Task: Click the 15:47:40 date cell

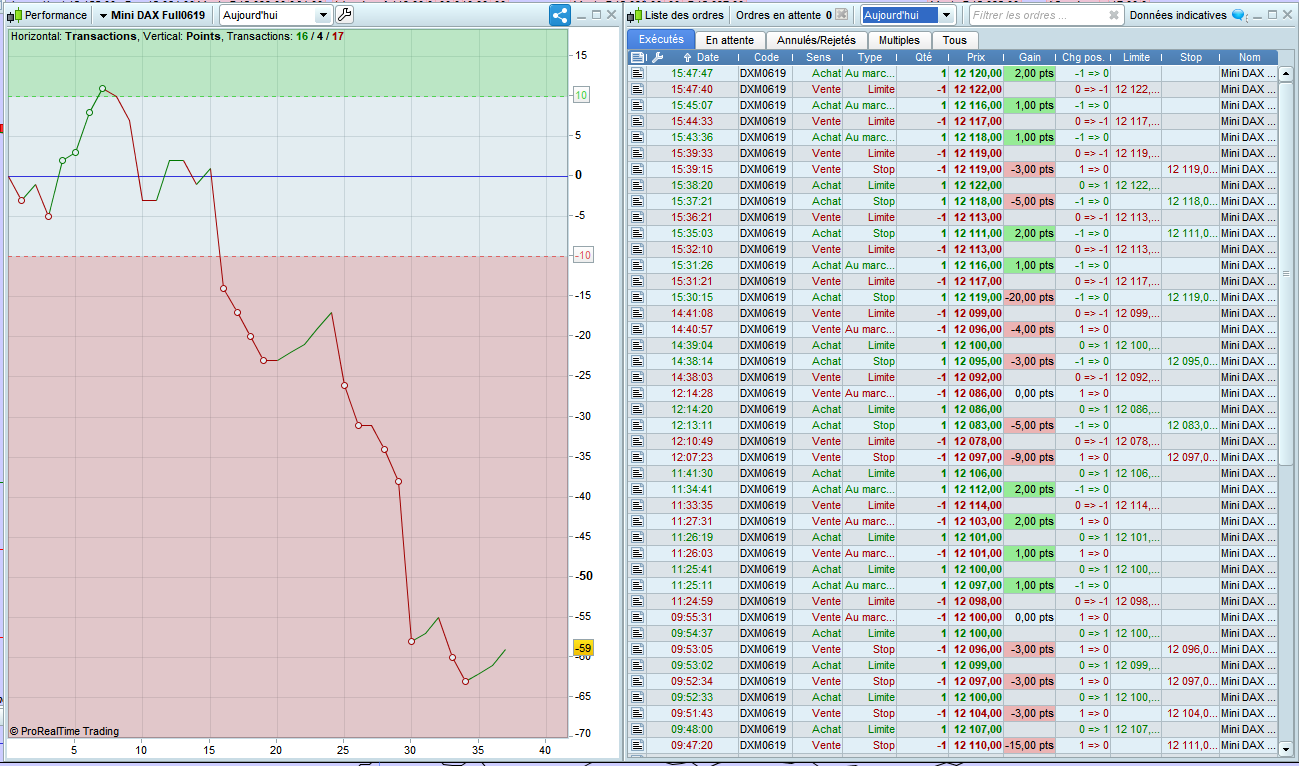Action: [692, 89]
